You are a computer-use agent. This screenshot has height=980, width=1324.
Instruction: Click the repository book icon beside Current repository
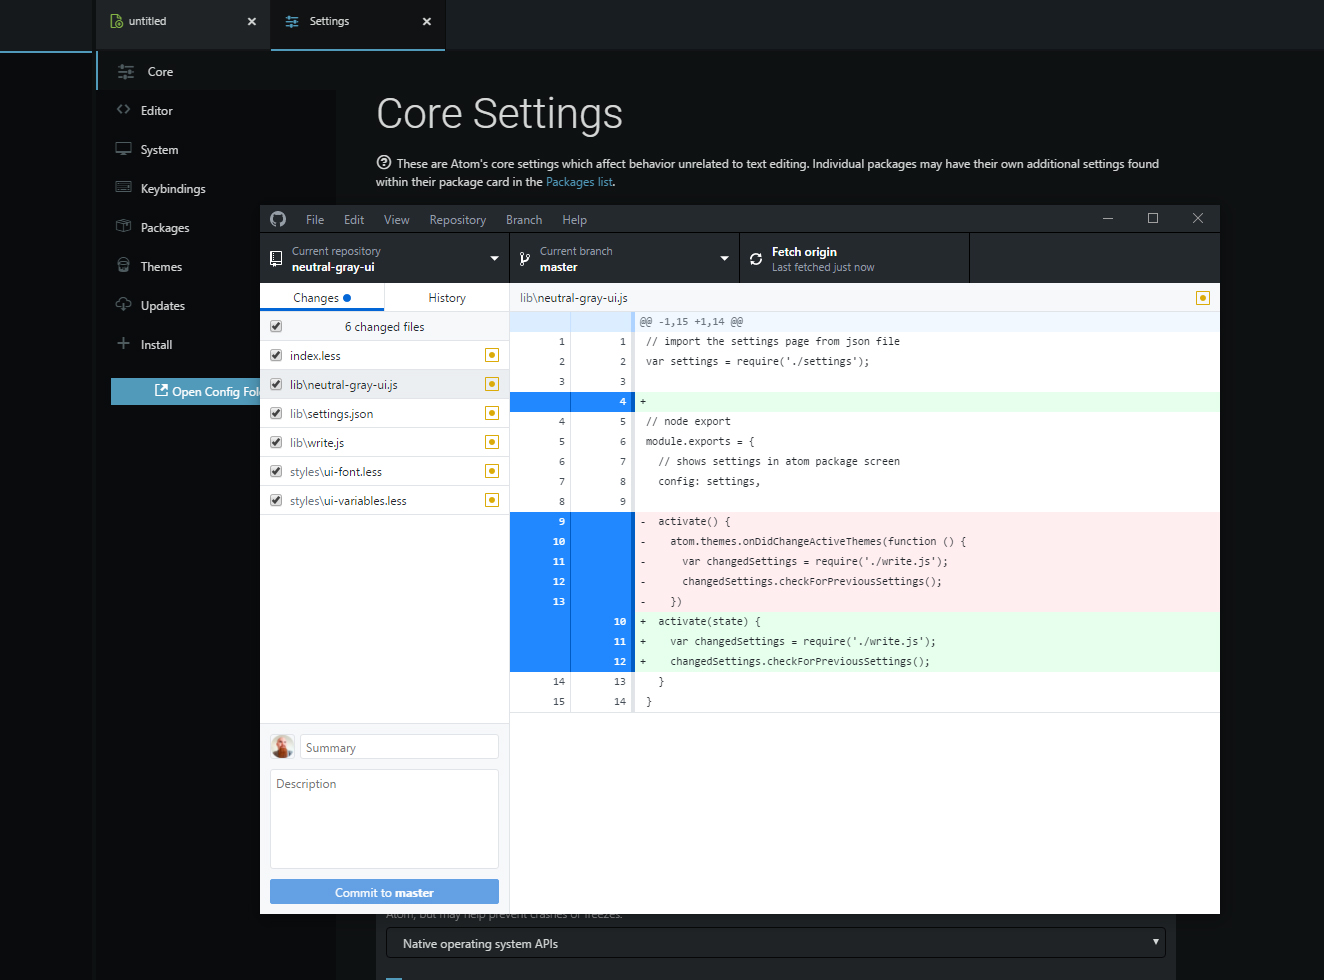tap(275, 257)
